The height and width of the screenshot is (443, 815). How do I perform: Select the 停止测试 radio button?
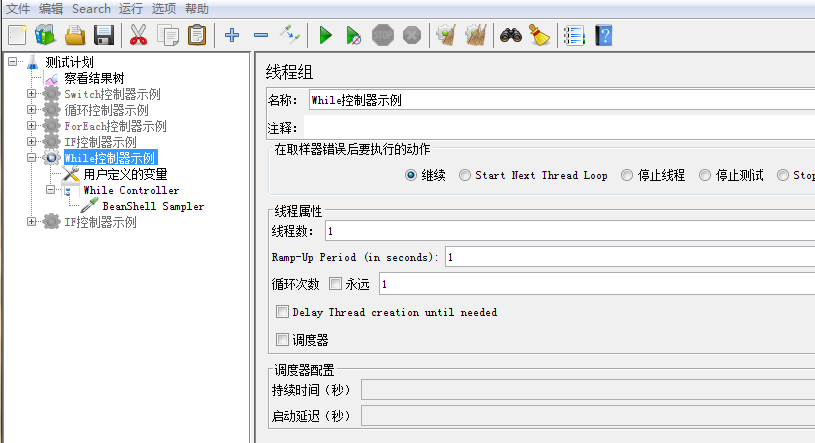coord(705,175)
